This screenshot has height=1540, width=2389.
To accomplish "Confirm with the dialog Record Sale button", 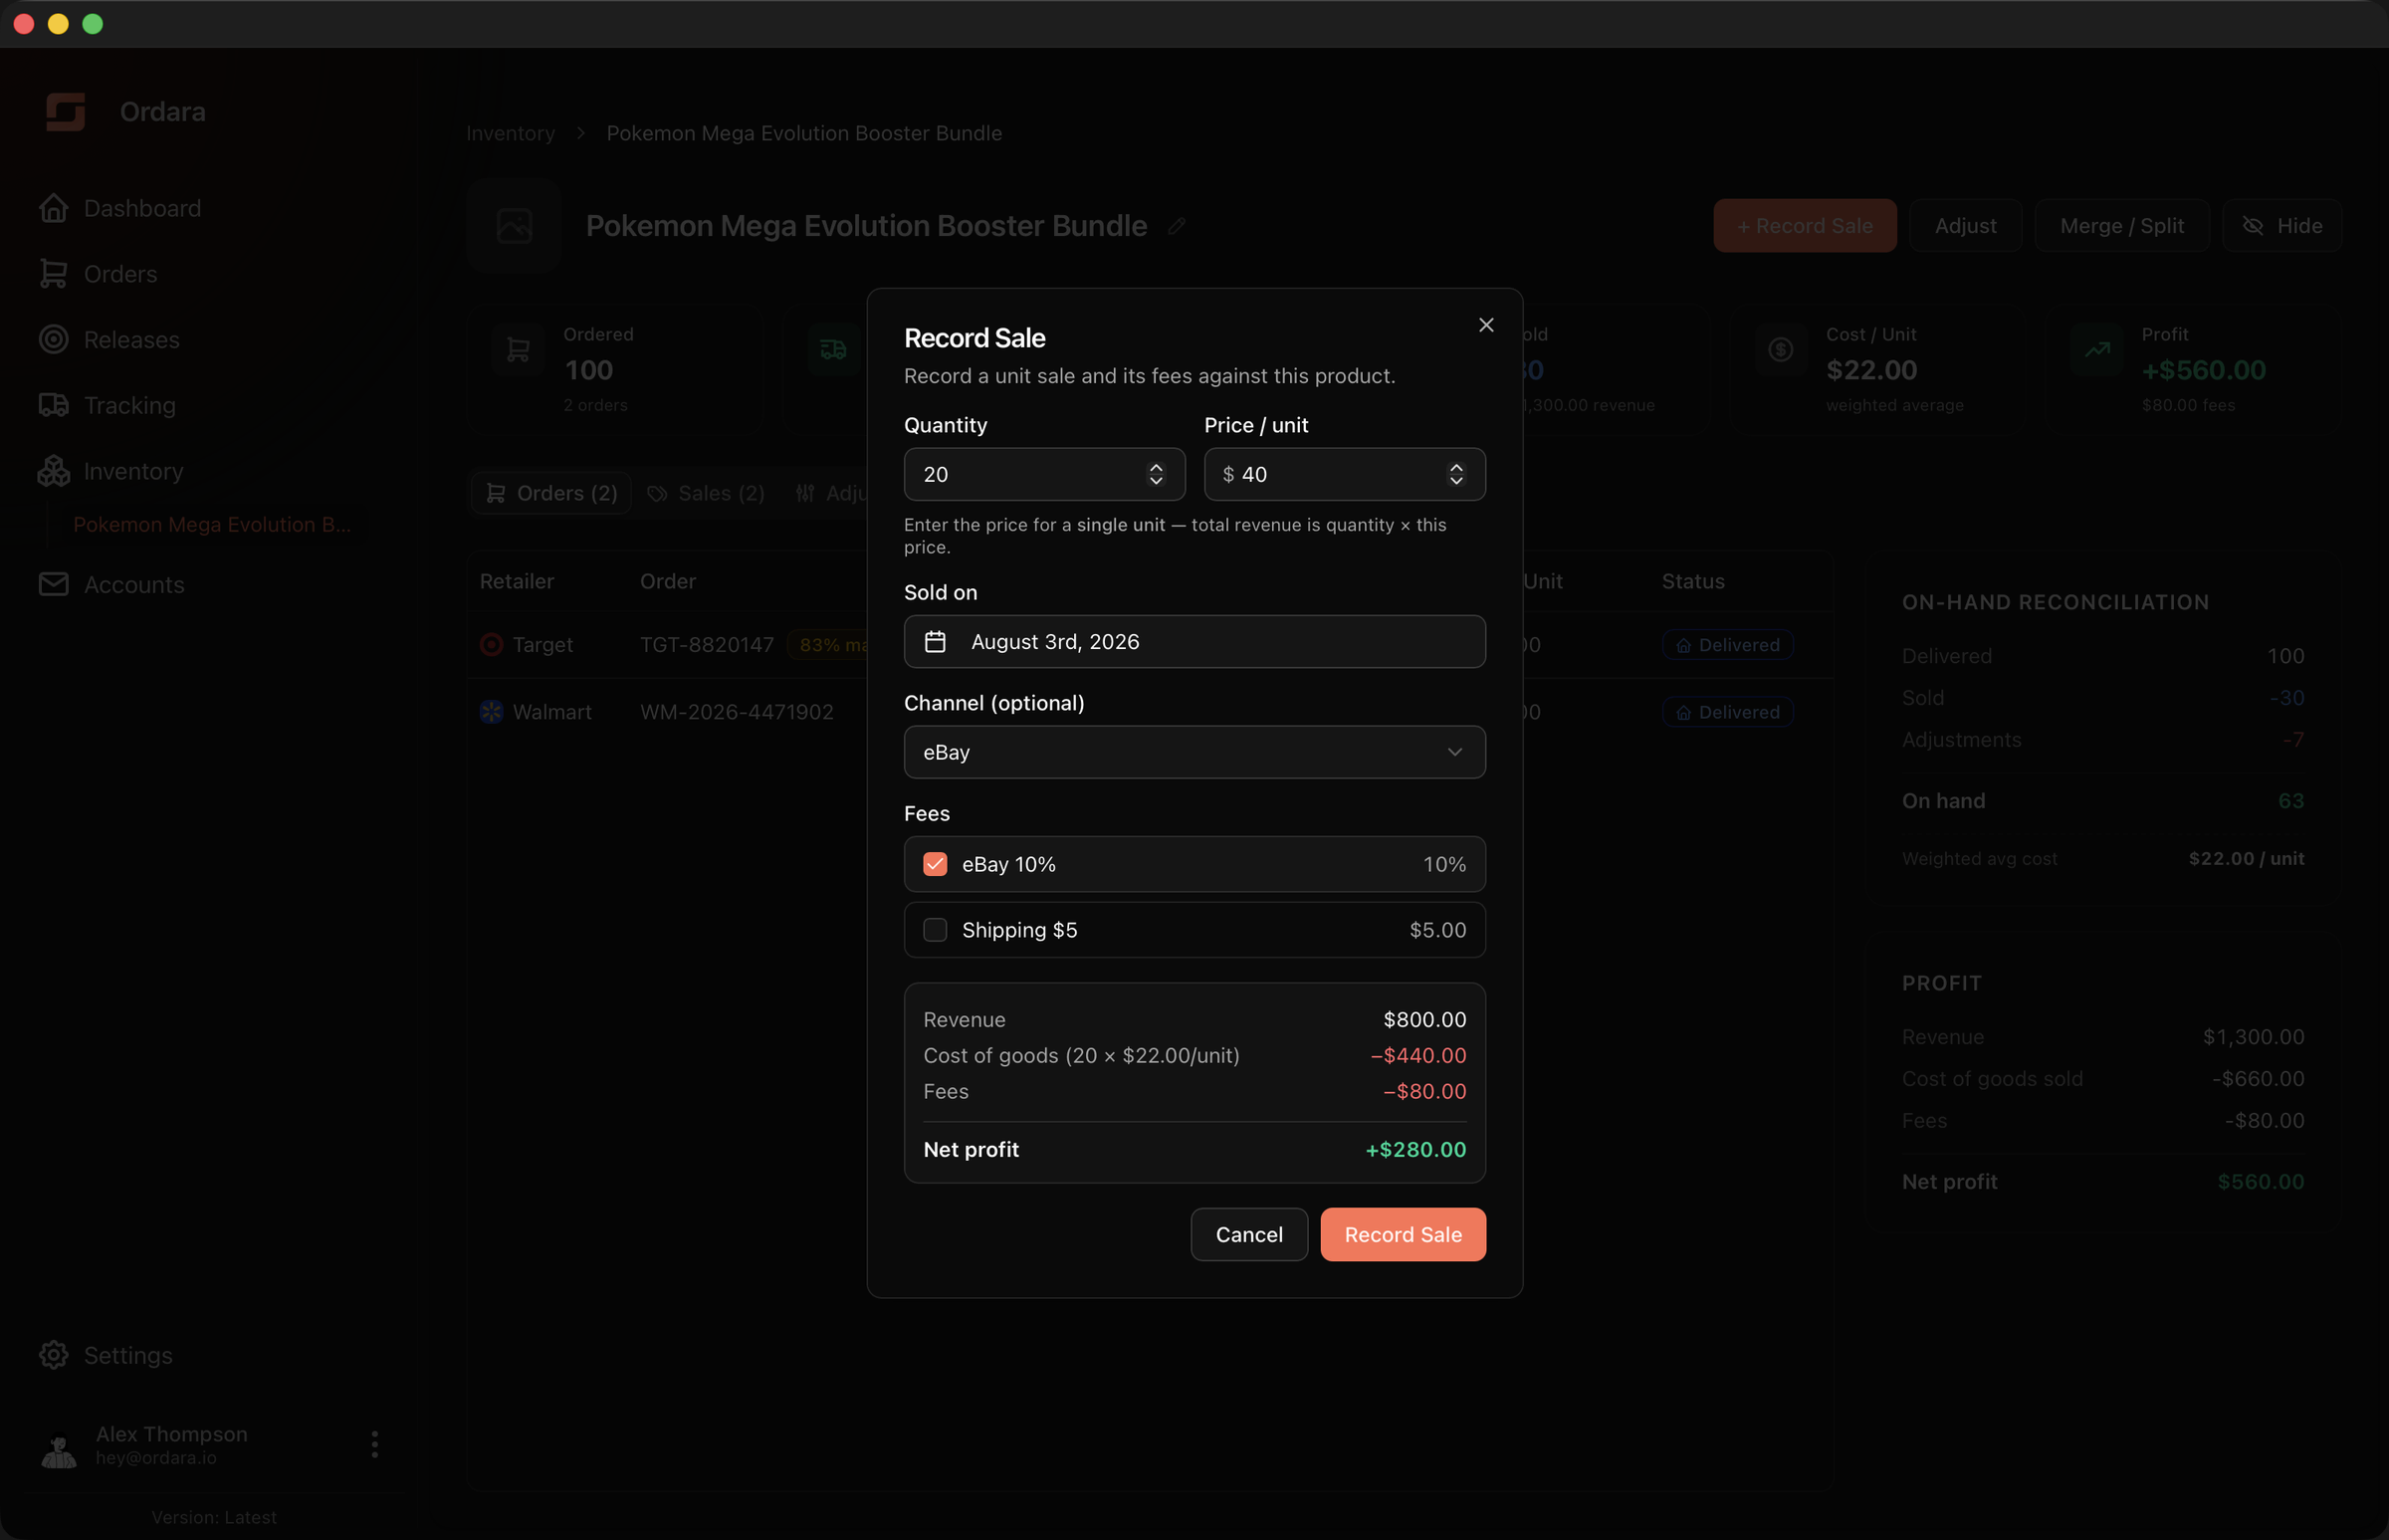I will (x=1403, y=1234).
